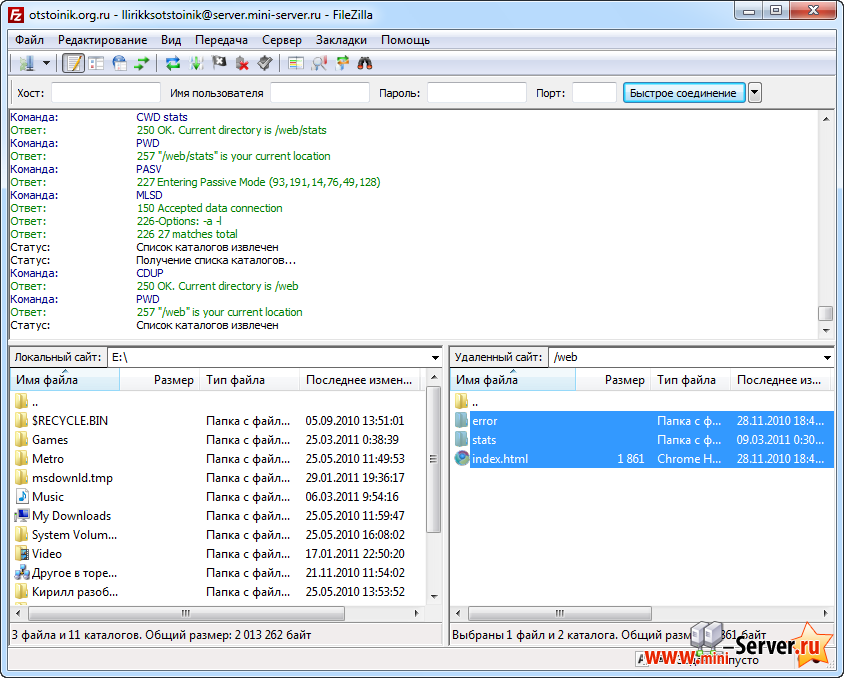Select the Games folder

pos(218,440)
